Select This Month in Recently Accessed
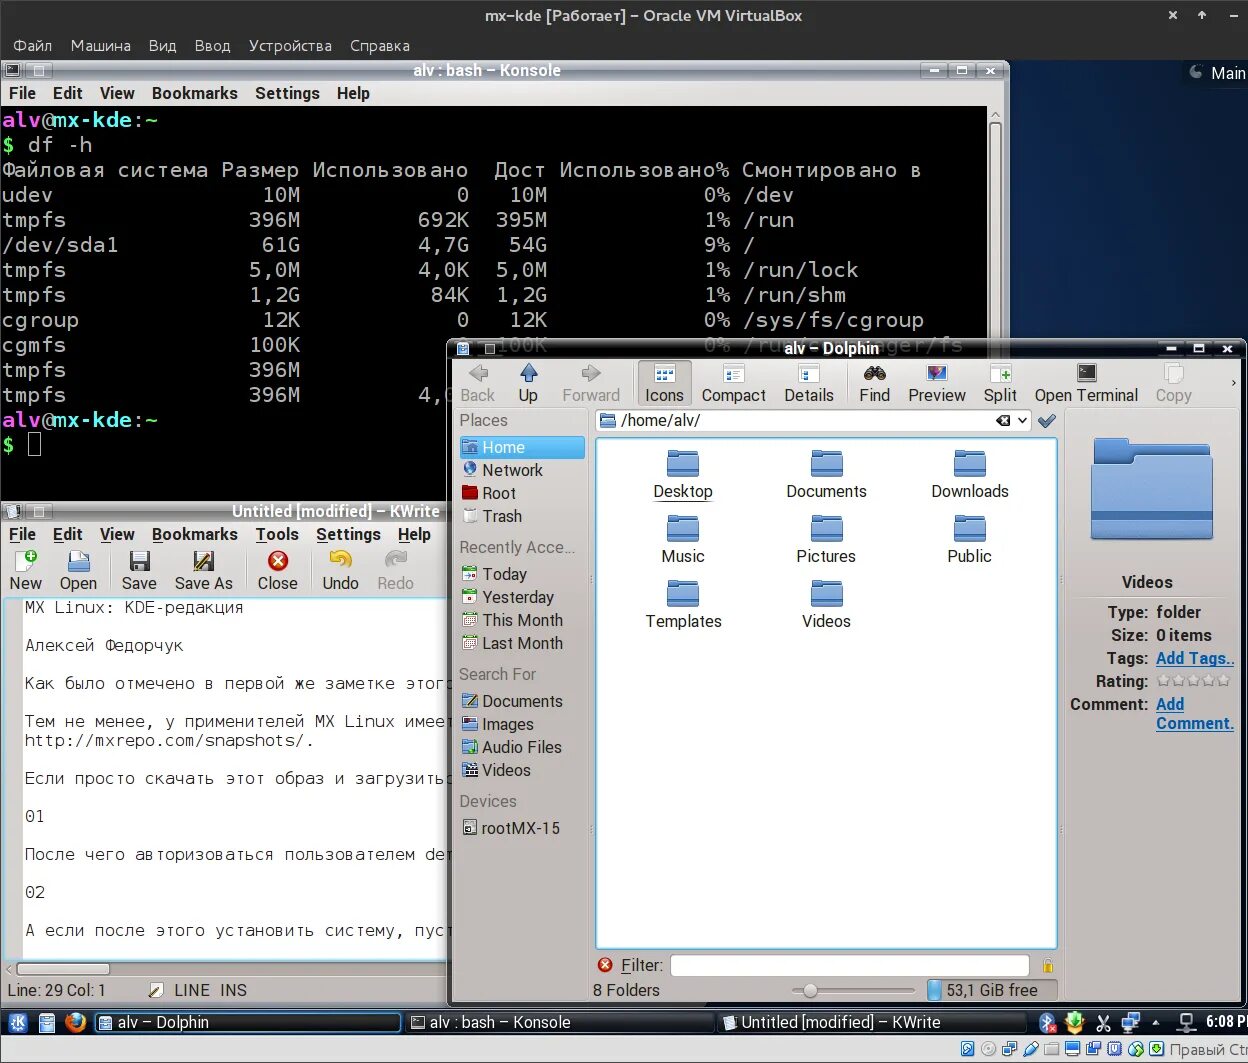Screen dimensions: 1248x1063 pos(522,620)
